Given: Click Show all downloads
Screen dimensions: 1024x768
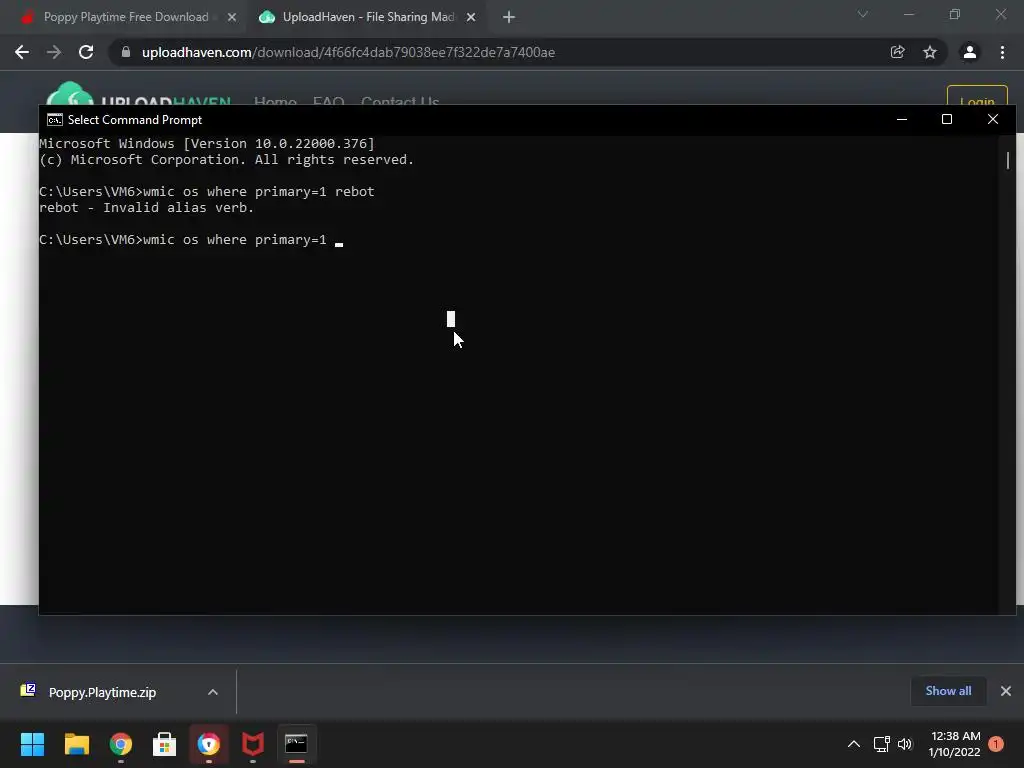Looking at the screenshot, I should [x=948, y=691].
